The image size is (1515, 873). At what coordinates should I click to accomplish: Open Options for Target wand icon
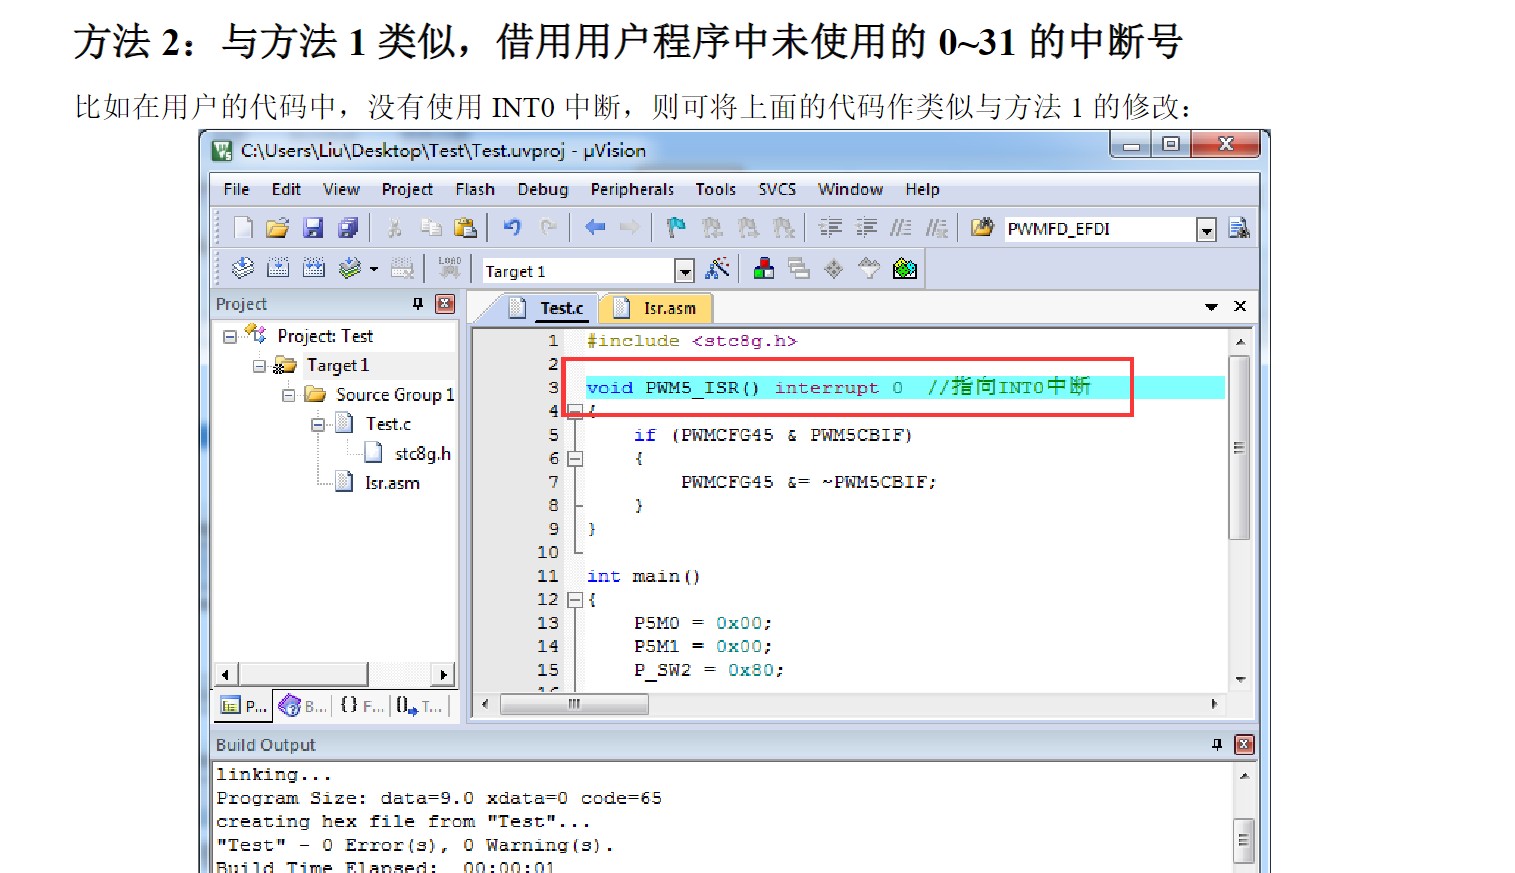tap(718, 268)
